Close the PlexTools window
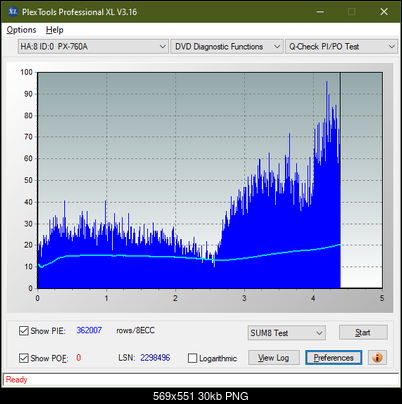The width and height of the screenshot is (402, 404). pyautogui.click(x=384, y=12)
